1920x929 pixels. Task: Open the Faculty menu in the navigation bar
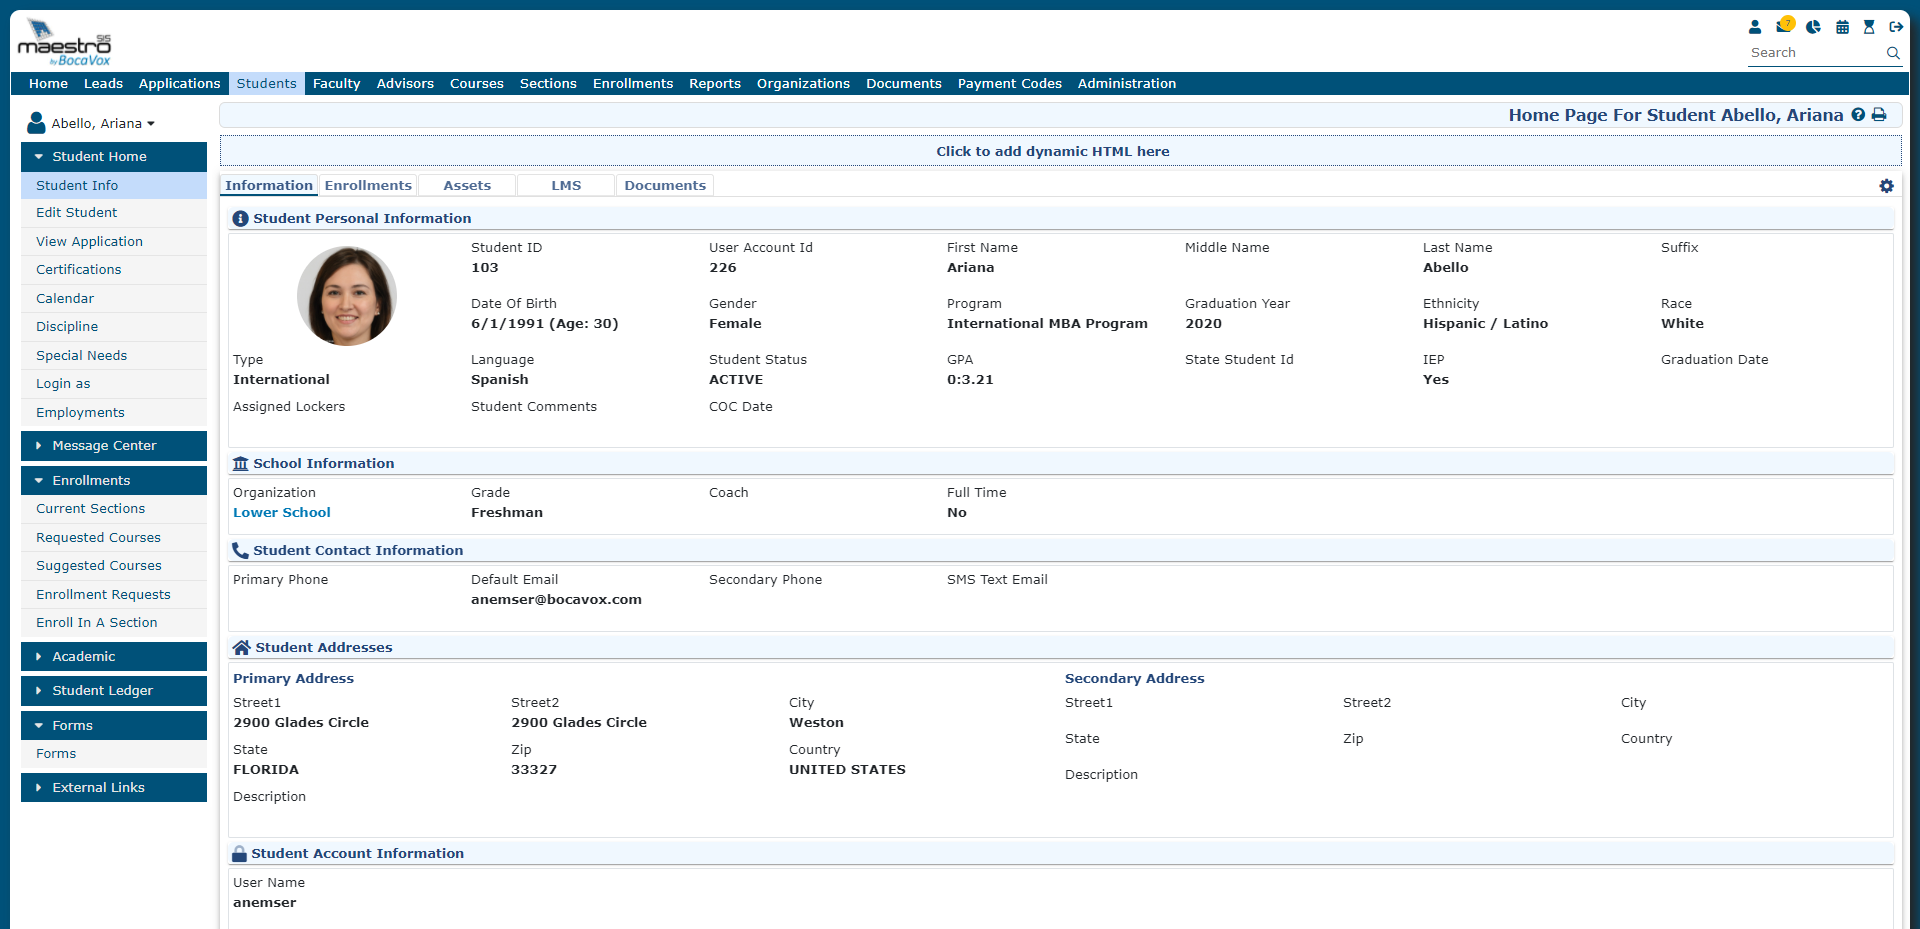coord(336,84)
